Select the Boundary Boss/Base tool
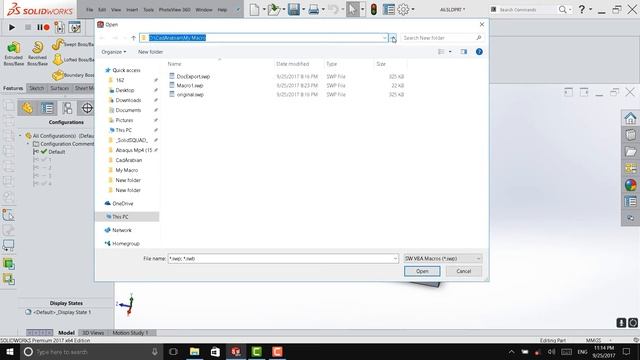 (73, 75)
